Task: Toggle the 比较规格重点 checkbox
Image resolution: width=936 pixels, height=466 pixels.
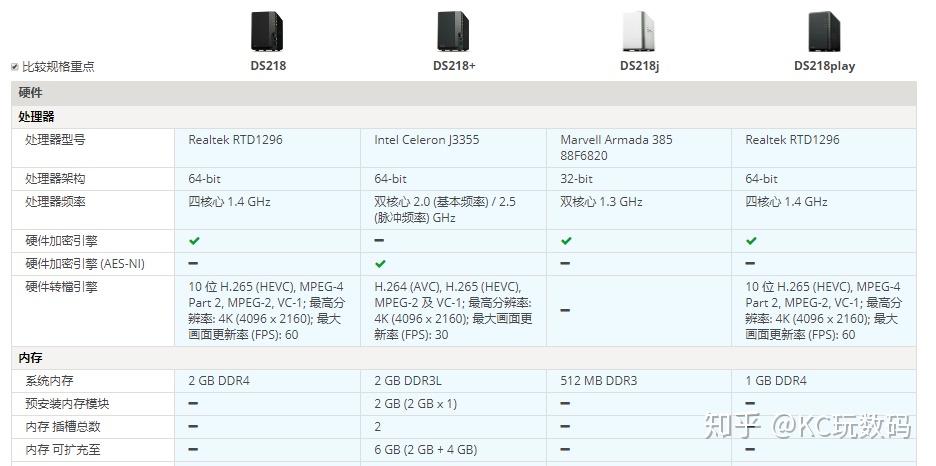Action: coord(15,67)
